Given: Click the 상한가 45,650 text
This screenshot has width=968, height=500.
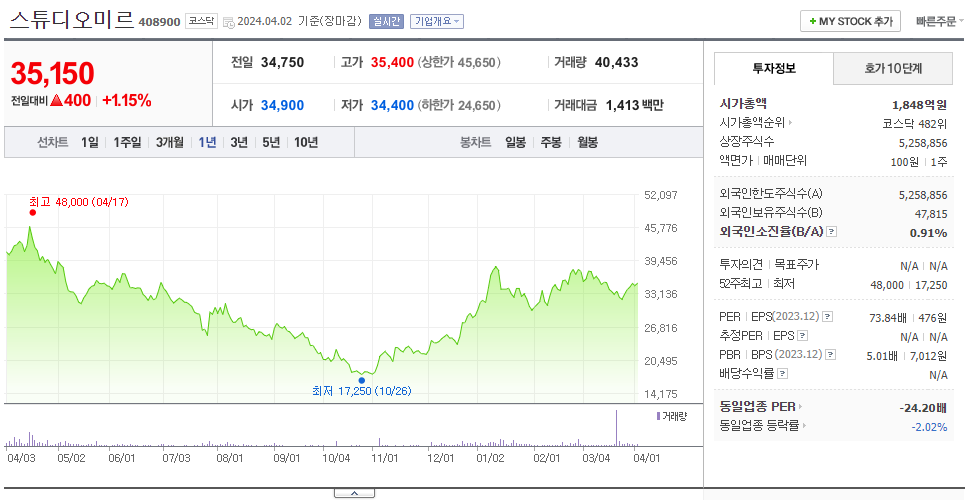Looking at the screenshot, I should tap(459, 62).
